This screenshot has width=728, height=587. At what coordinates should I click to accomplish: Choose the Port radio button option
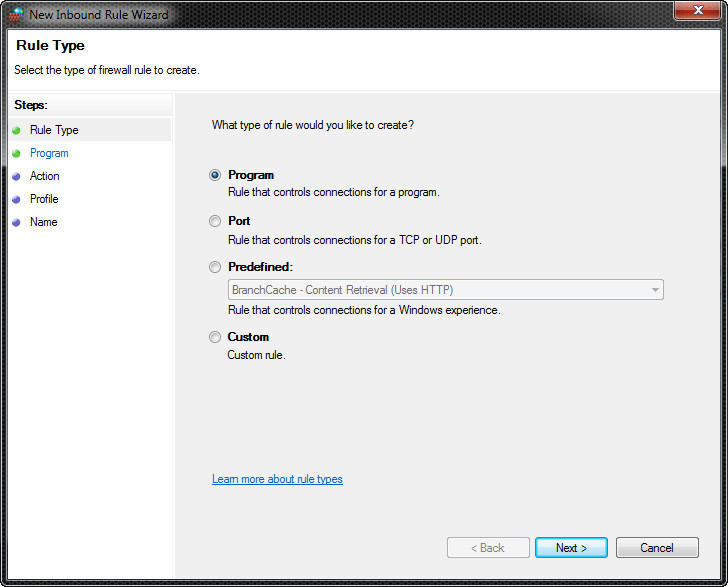(x=215, y=221)
